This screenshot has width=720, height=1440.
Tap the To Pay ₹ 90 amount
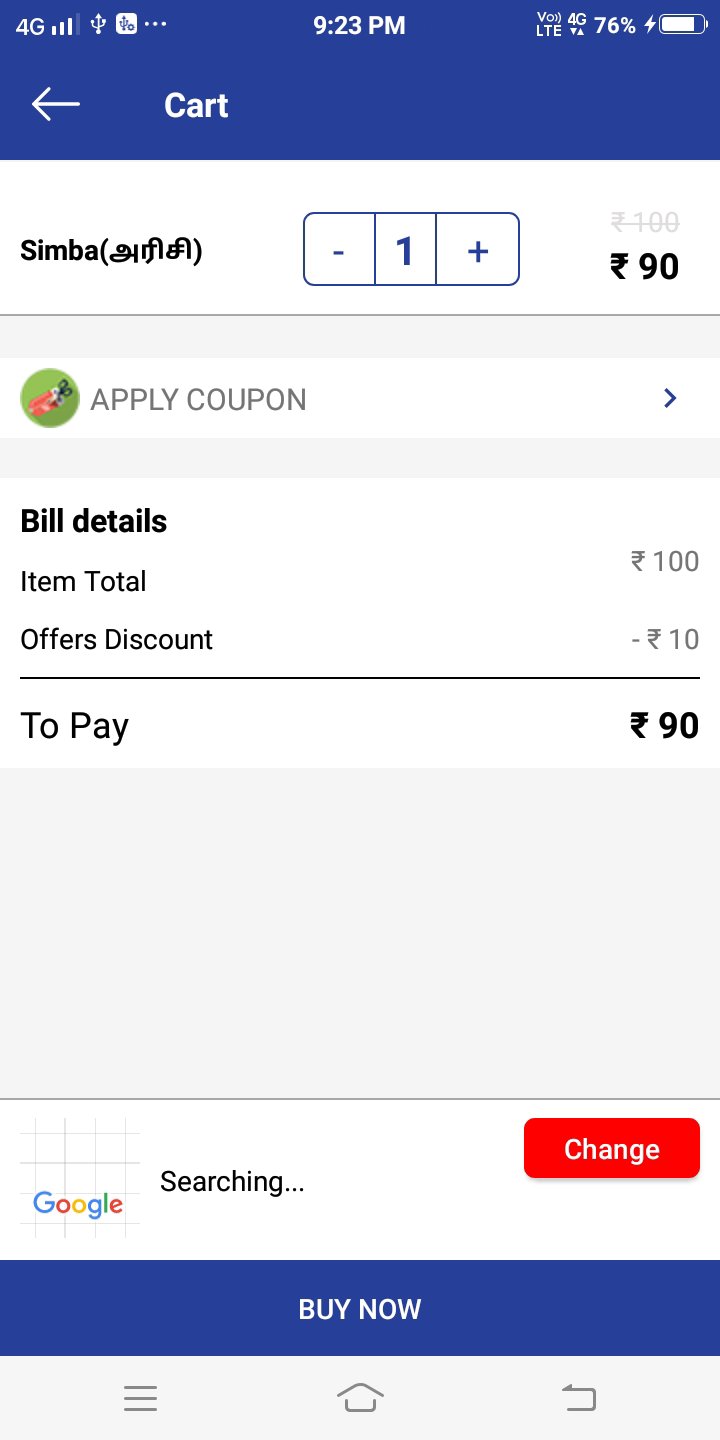click(x=664, y=725)
